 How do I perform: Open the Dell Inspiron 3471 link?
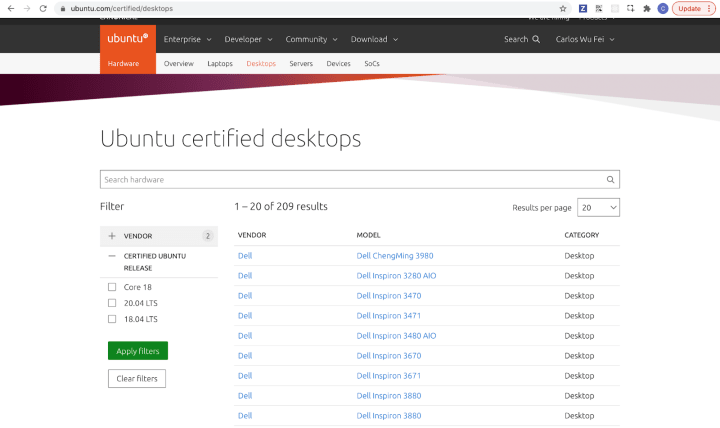tap(389, 315)
